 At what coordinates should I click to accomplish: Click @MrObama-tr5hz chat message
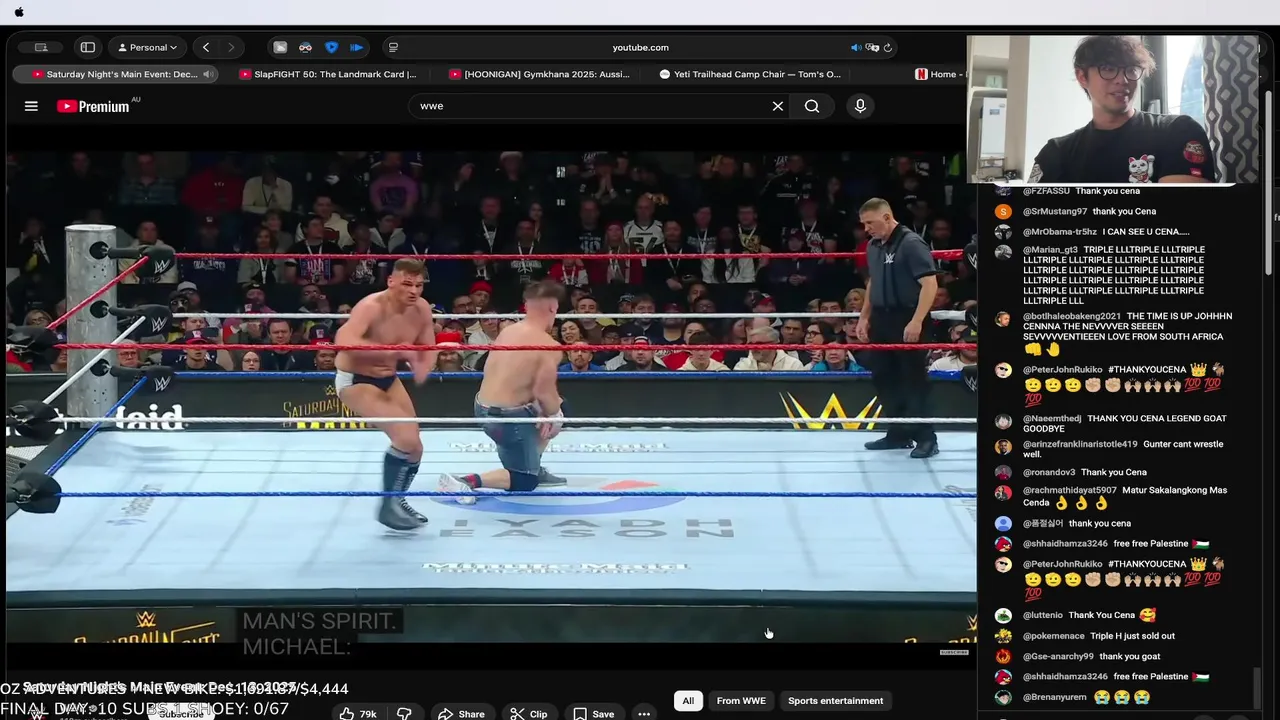pos(1105,232)
